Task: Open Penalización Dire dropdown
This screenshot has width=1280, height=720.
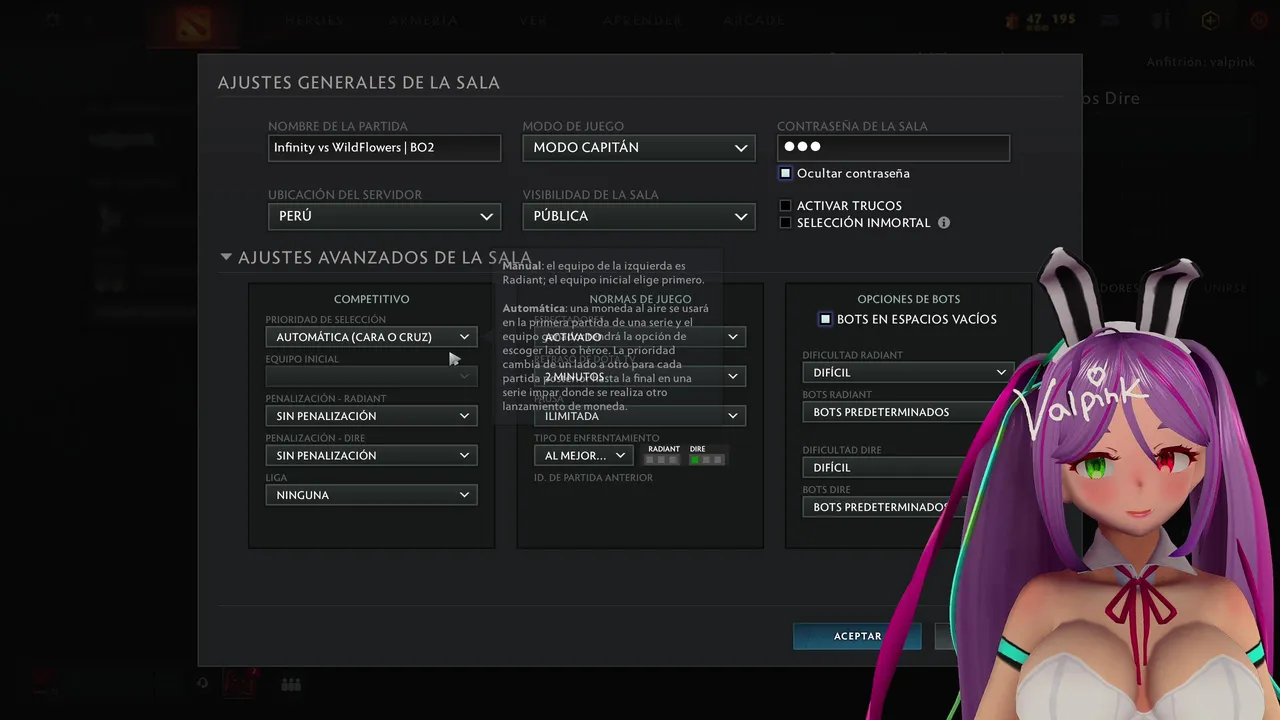Action: (371, 455)
